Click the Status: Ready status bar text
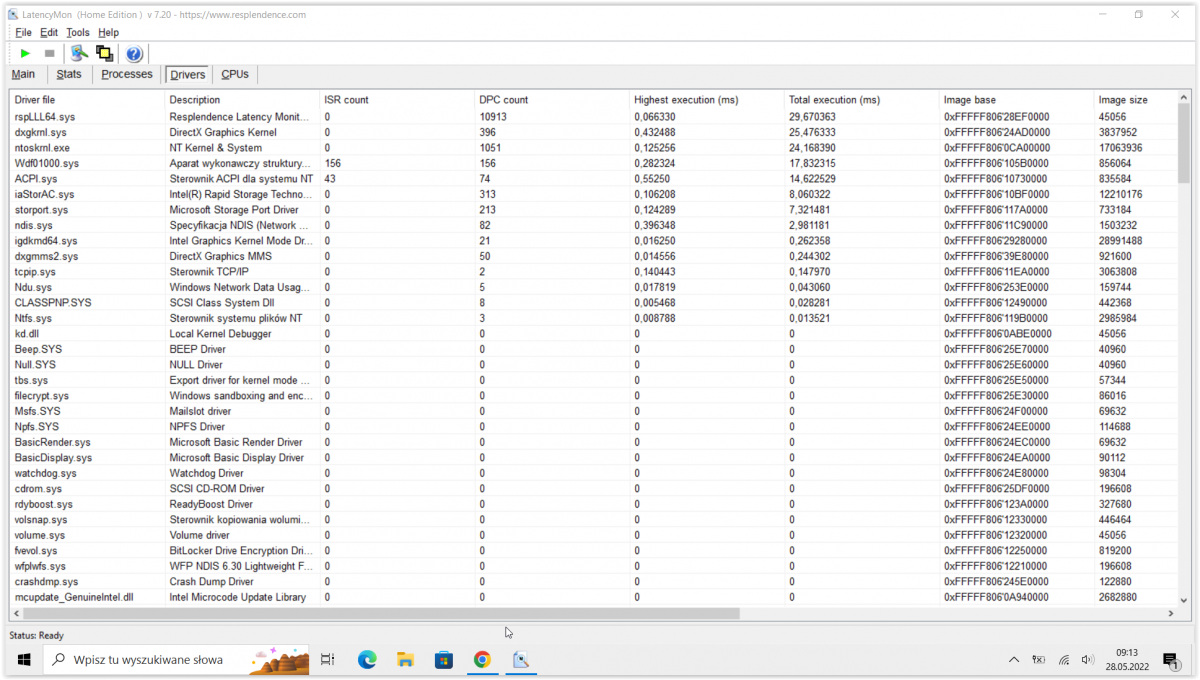1200x680 pixels. 37,635
